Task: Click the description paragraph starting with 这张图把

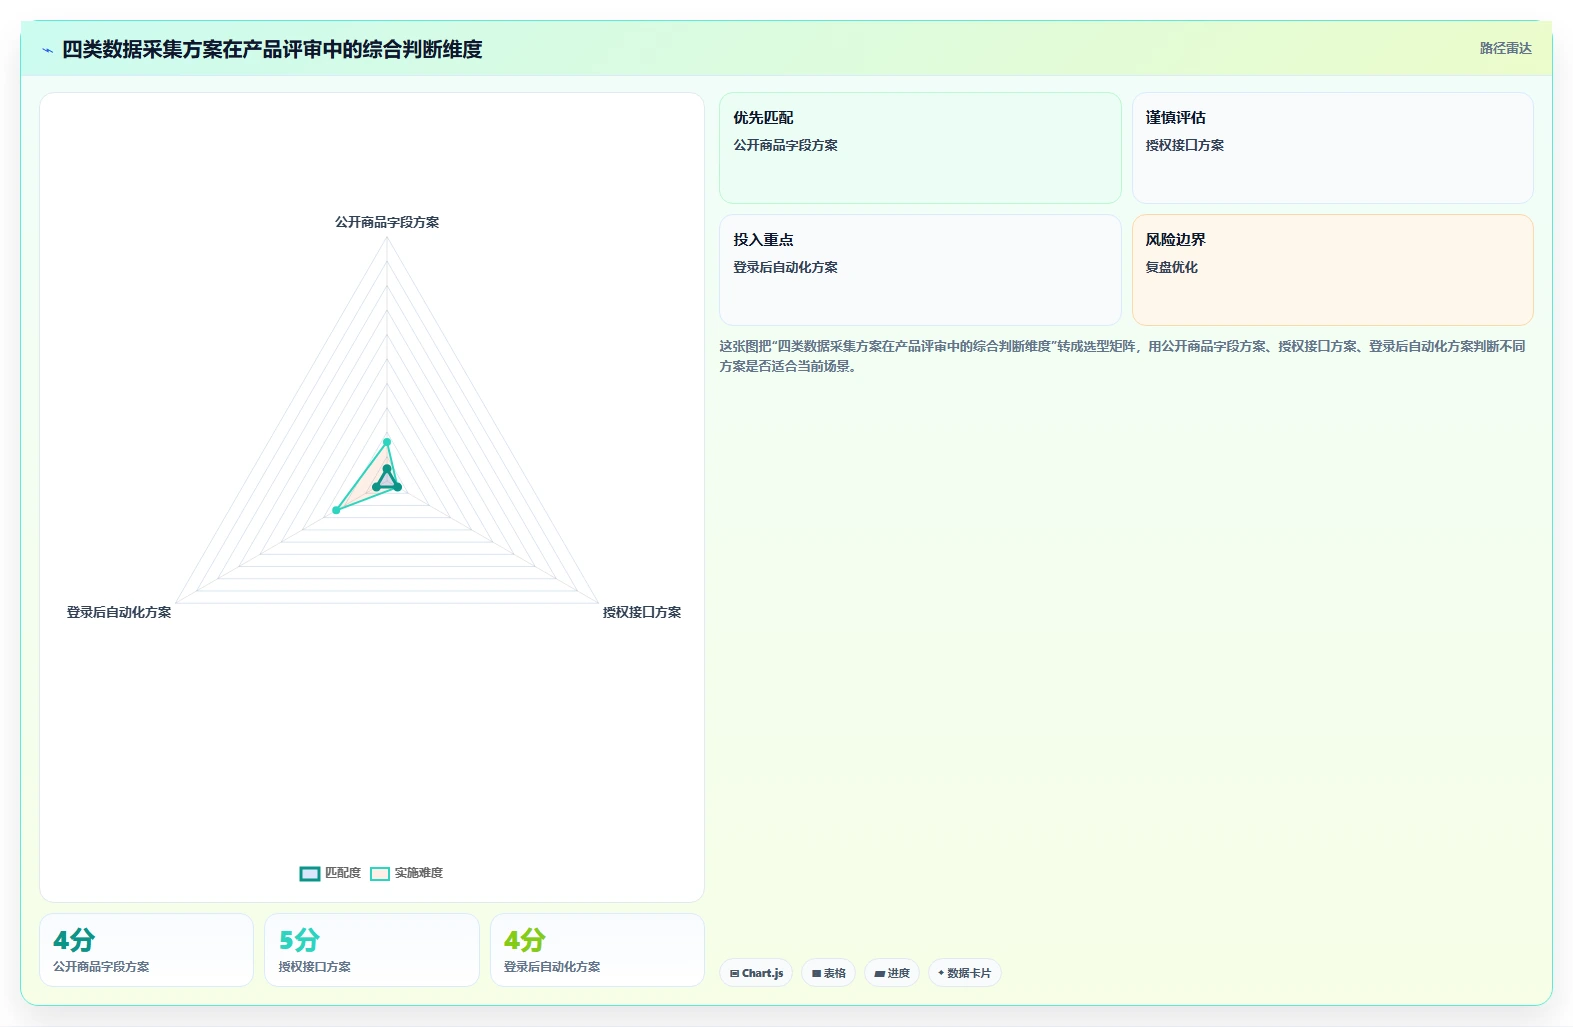Action: tap(1122, 356)
